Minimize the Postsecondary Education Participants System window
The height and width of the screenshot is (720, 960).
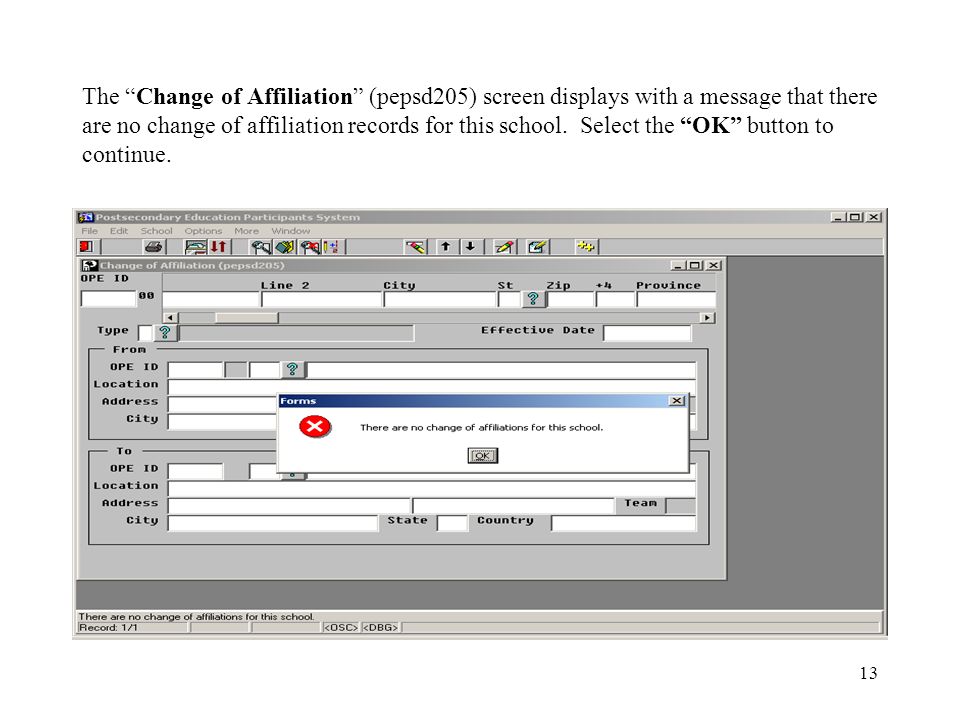pos(838,217)
